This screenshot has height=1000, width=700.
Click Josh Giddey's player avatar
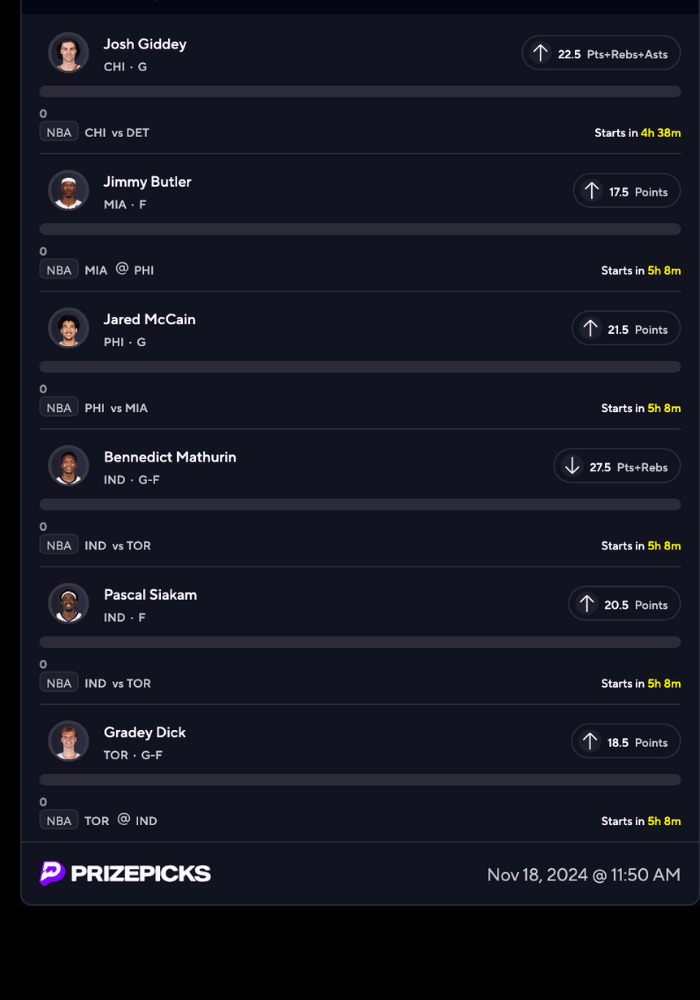coord(68,53)
